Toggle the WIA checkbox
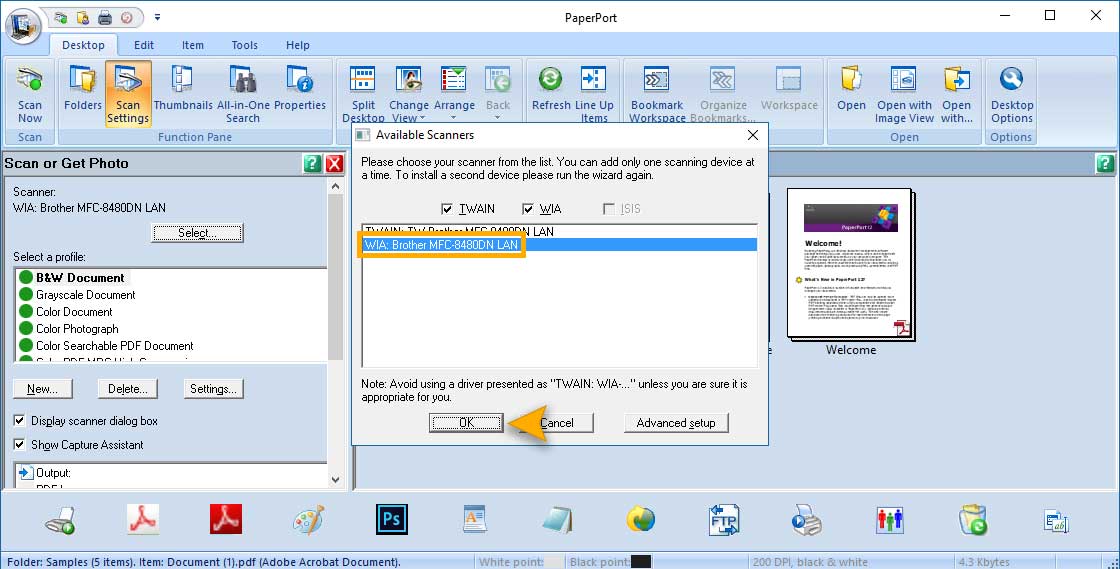Viewport: 1120px width, 569px height. click(x=528, y=209)
